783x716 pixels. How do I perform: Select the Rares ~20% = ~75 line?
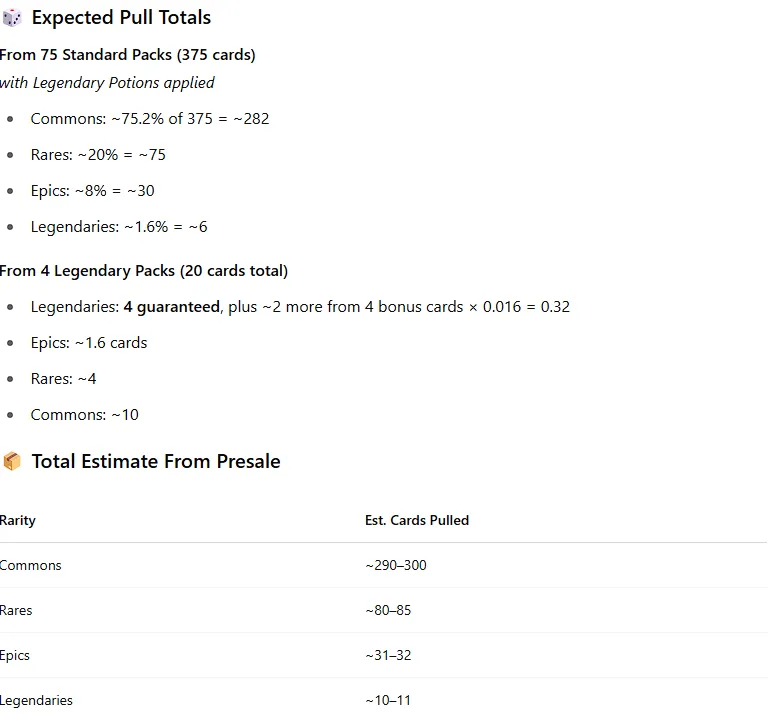point(98,155)
